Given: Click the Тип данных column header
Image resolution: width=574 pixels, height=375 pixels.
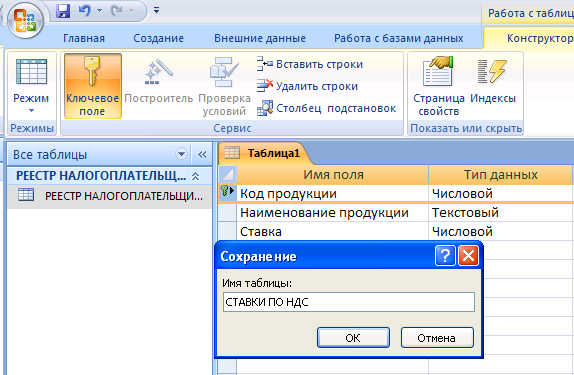Looking at the screenshot, I should click(501, 174).
